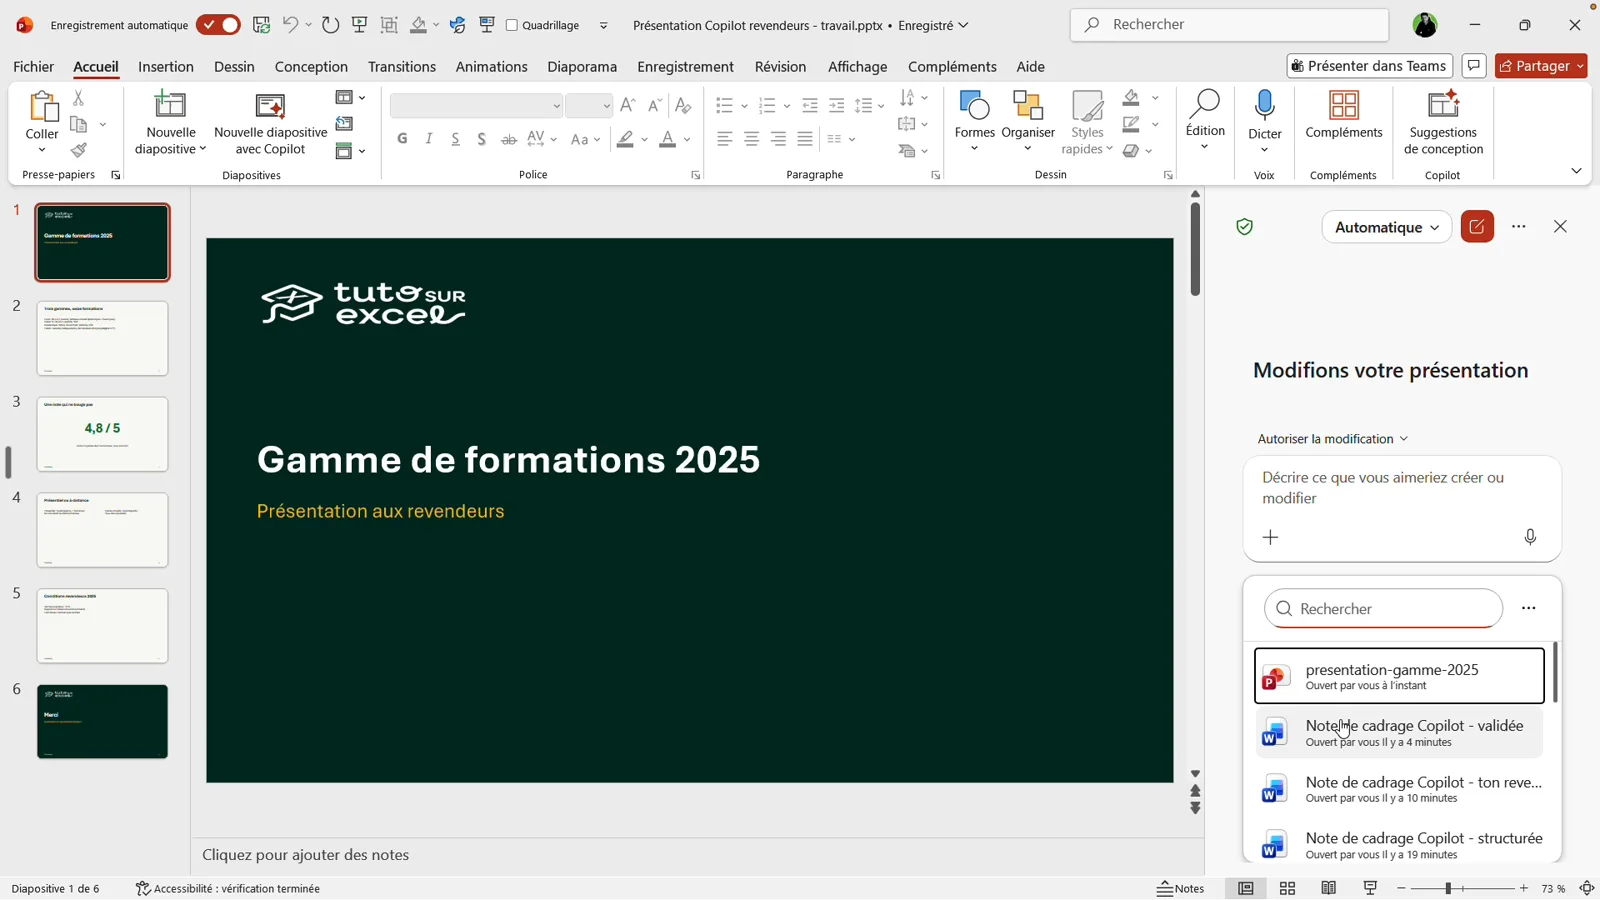Click the plus icon in the Copilot prompt box

pyautogui.click(x=1270, y=537)
